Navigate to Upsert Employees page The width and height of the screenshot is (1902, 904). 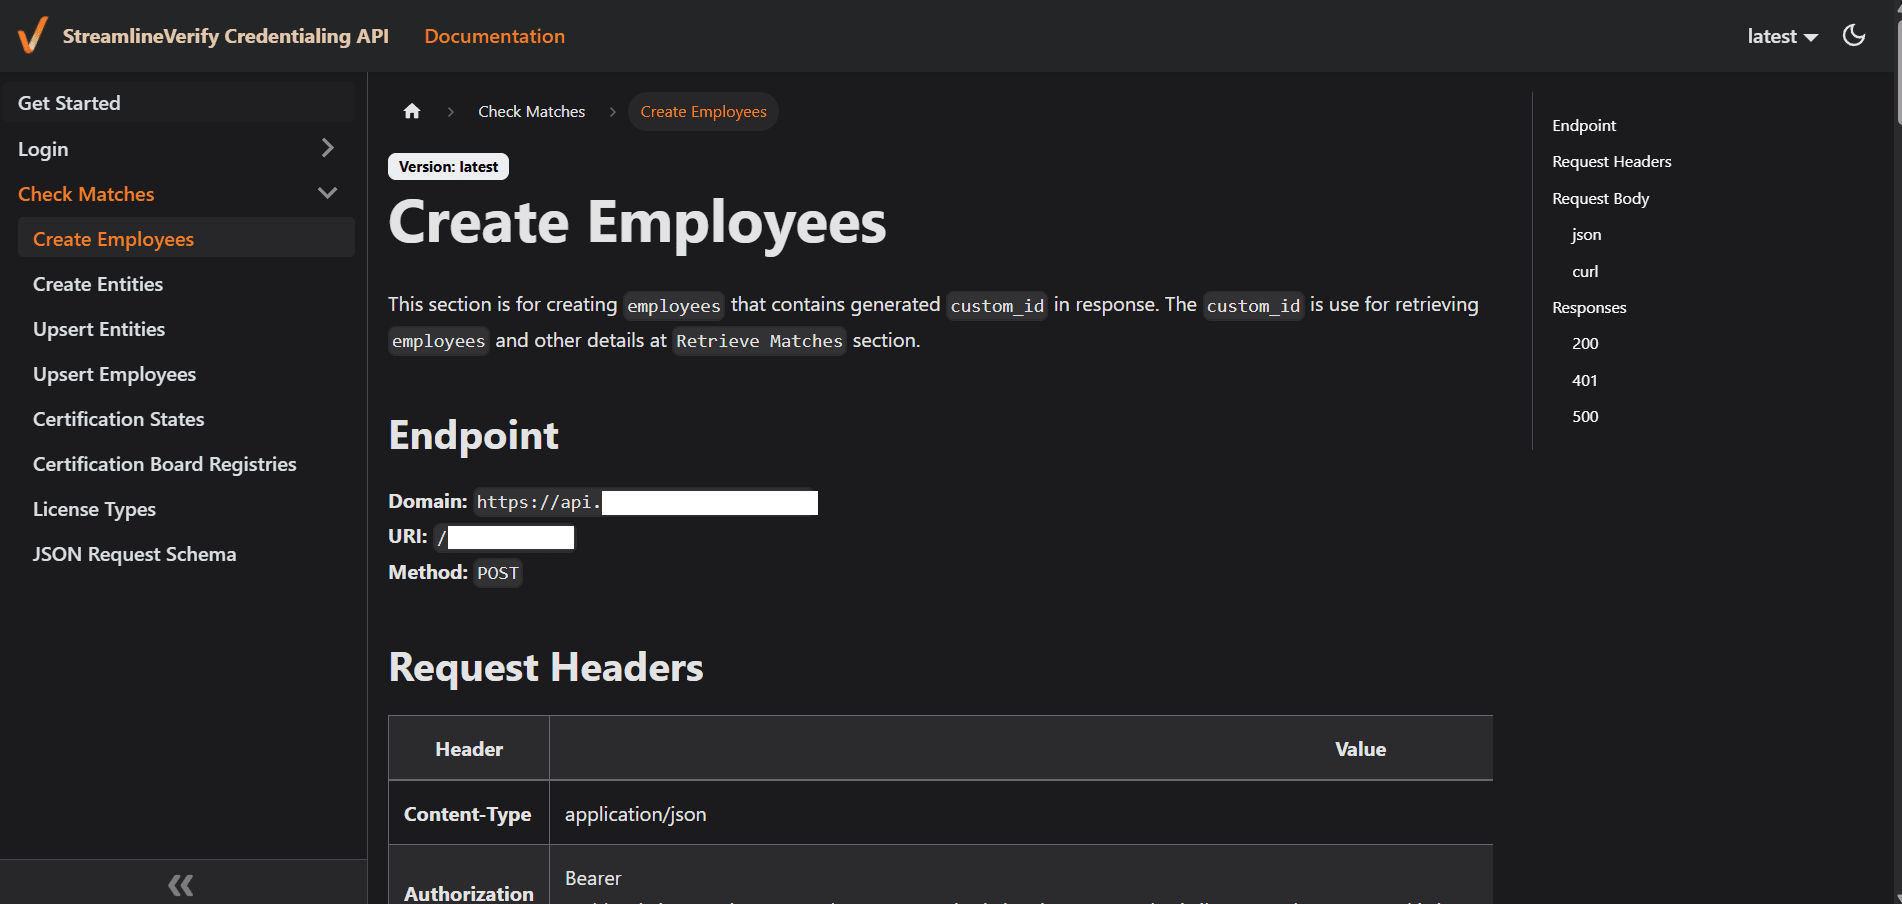click(x=114, y=374)
